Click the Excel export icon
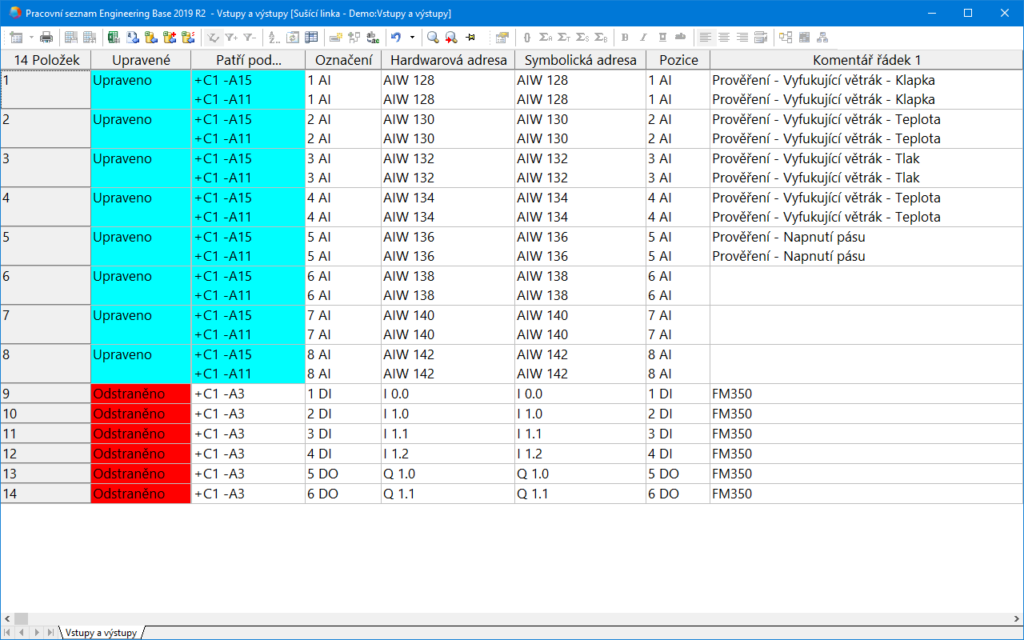The height and width of the screenshot is (640, 1024). (114, 37)
